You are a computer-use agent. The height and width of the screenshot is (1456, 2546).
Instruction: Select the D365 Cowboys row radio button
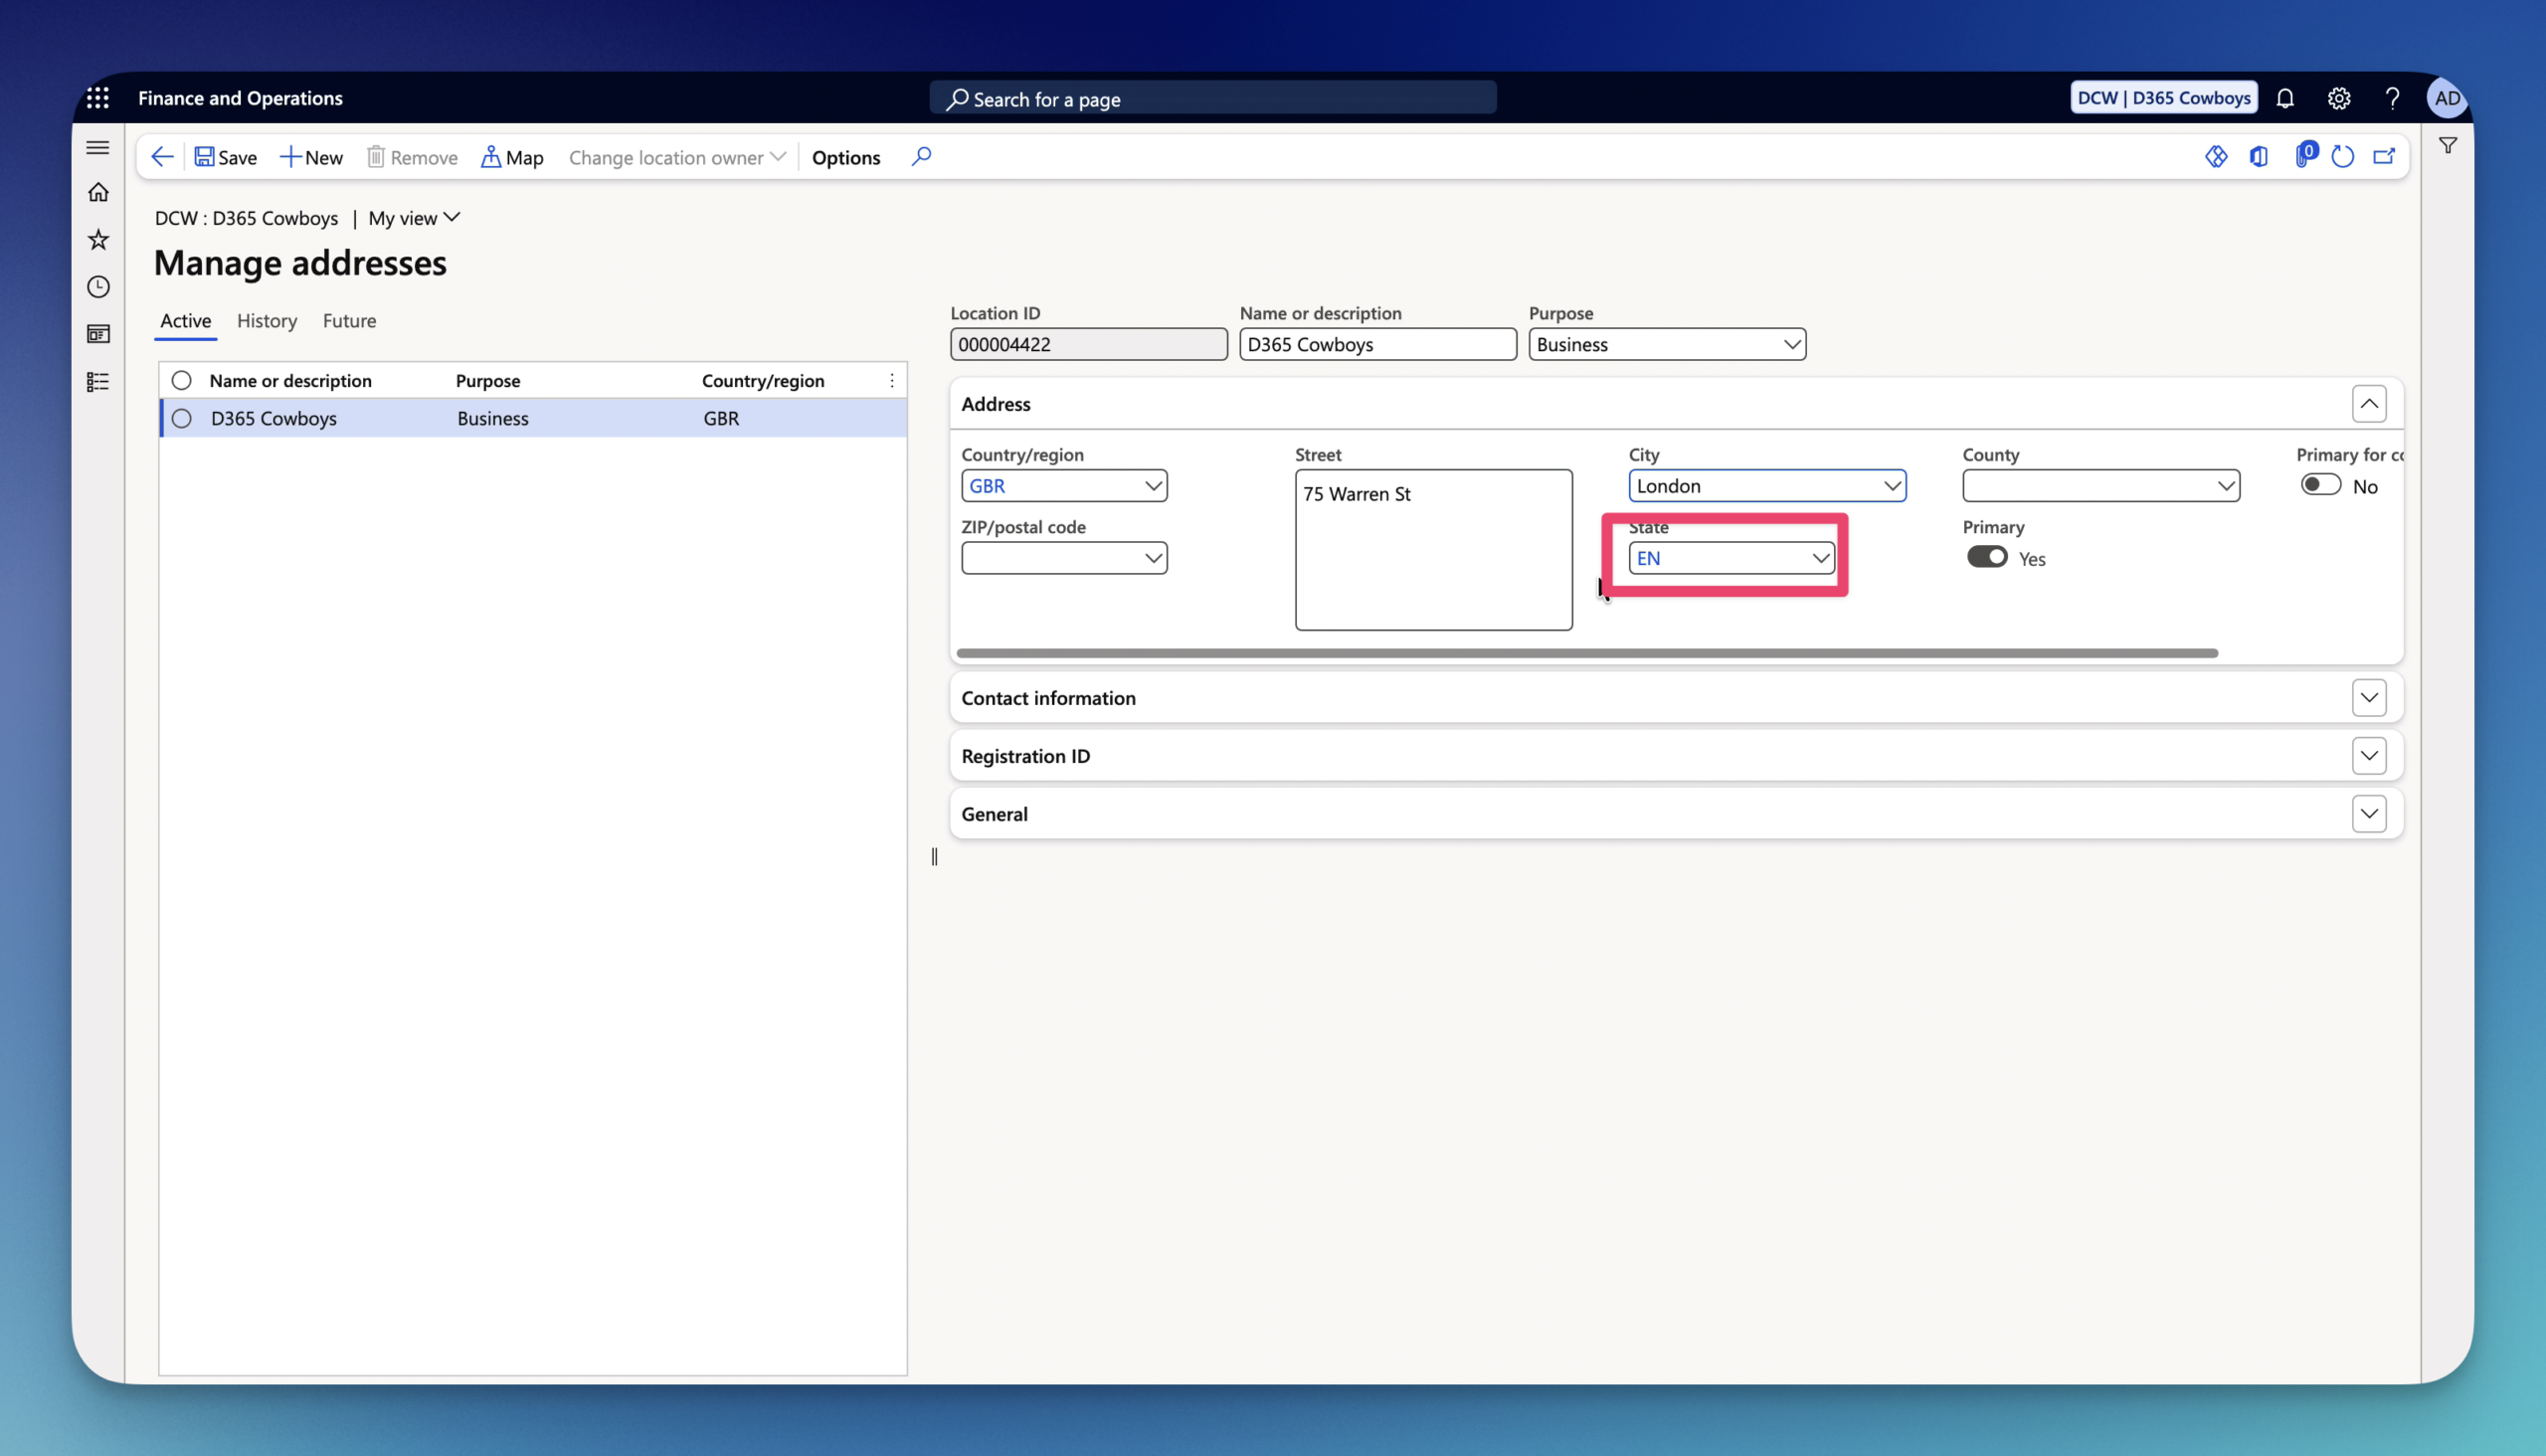pyautogui.click(x=181, y=418)
